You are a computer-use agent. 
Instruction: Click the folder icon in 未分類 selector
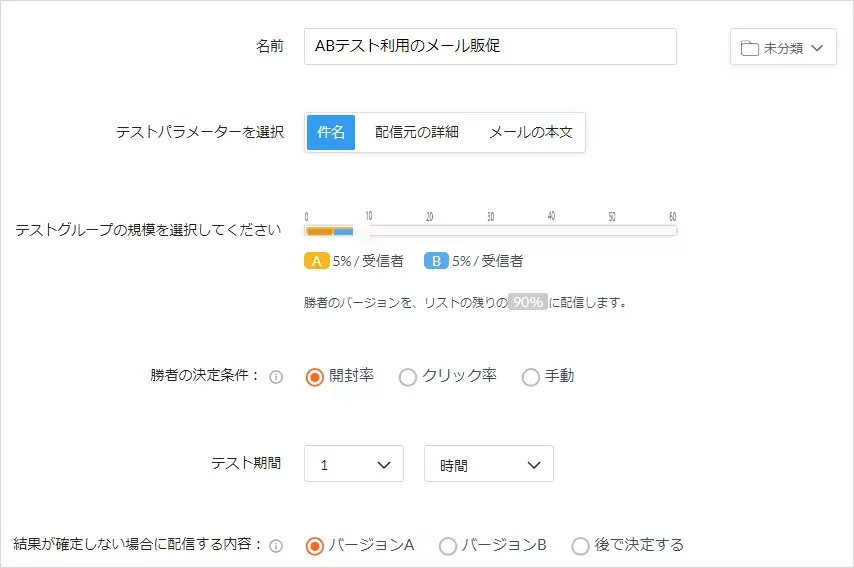click(x=749, y=48)
